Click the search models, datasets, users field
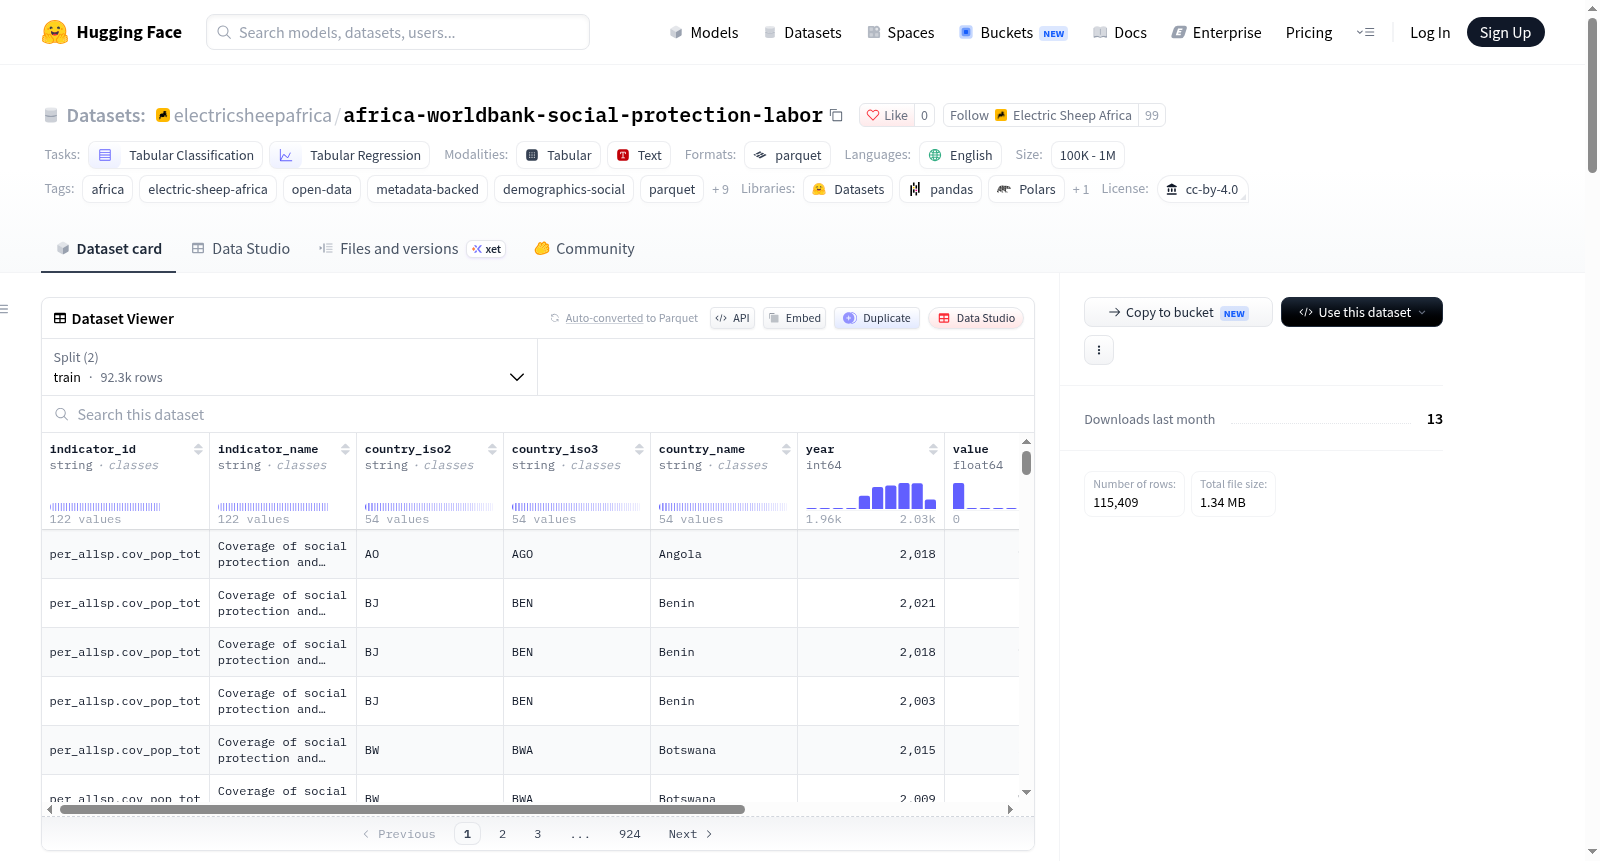Image resolution: width=1600 pixels, height=861 pixels. (398, 32)
